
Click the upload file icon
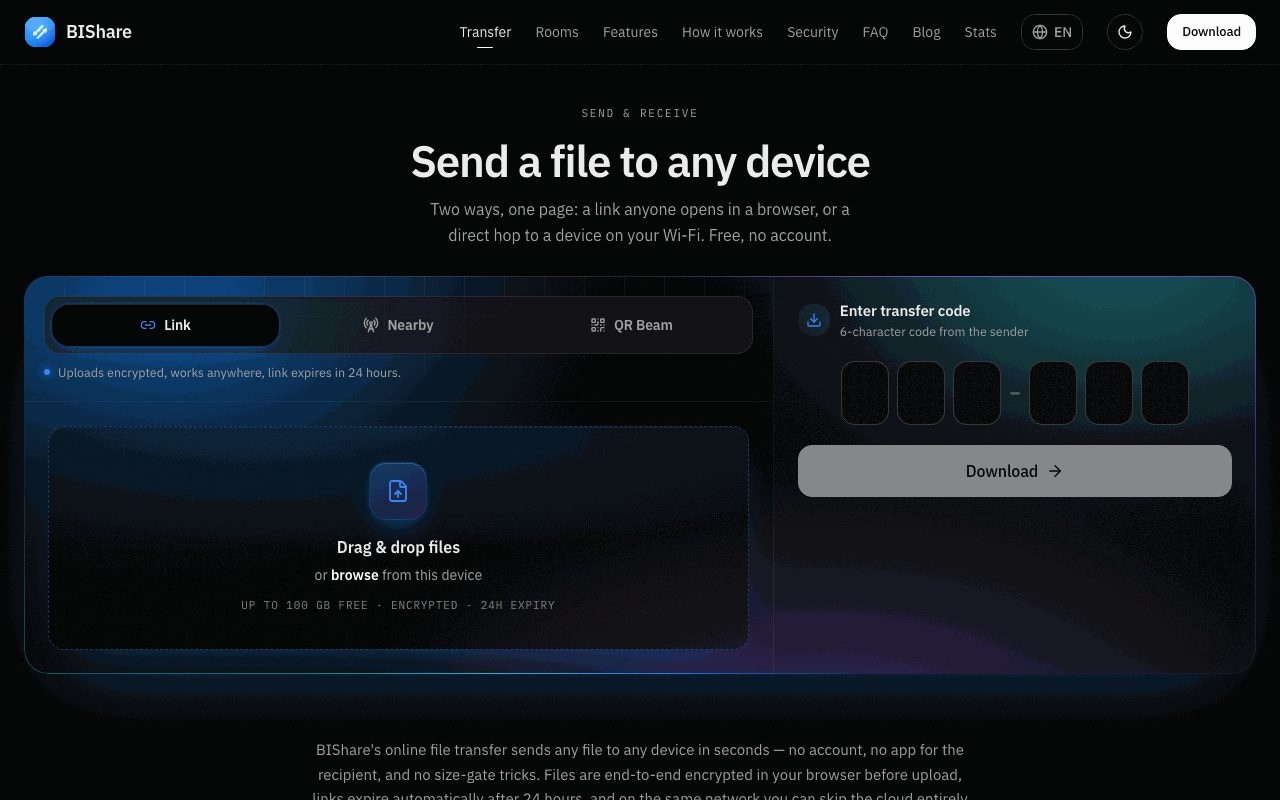(398, 491)
